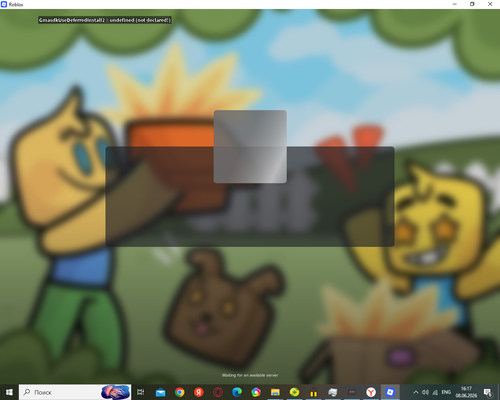
Task: Open File Explorer from the taskbar
Action: point(275,392)
